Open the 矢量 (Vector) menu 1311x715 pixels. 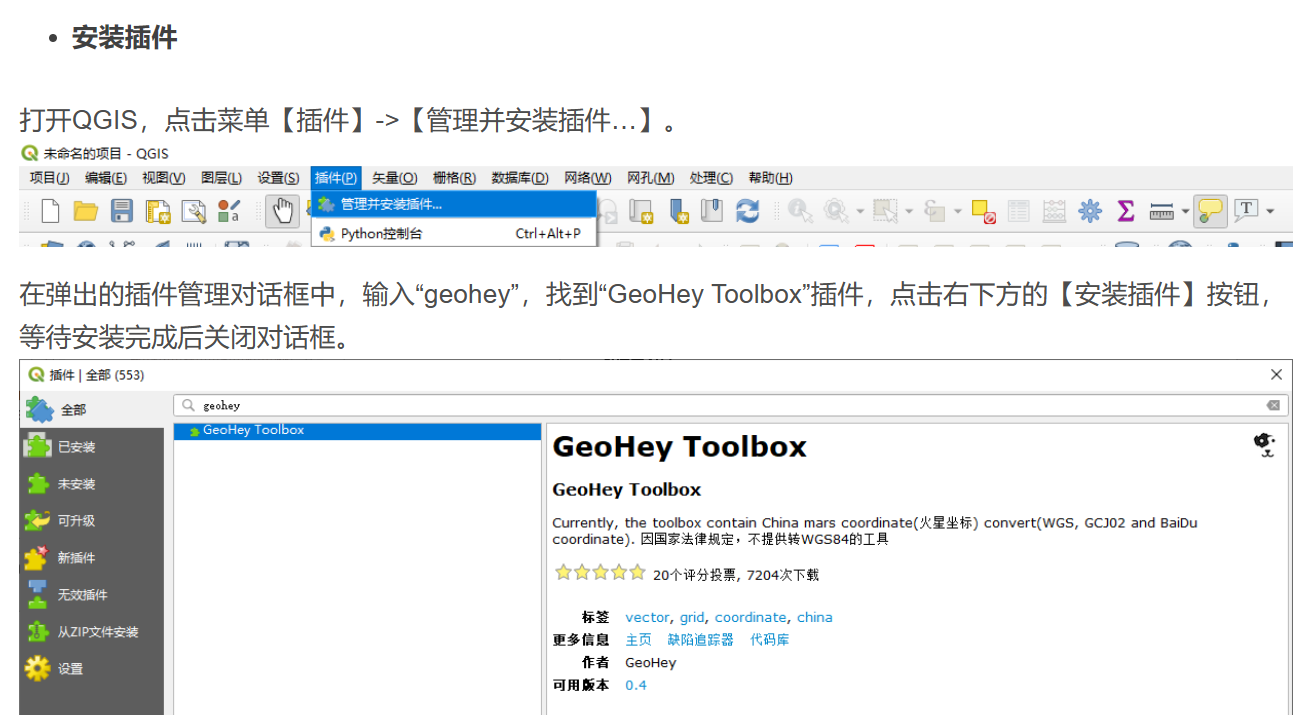click(x=394, y=178)
